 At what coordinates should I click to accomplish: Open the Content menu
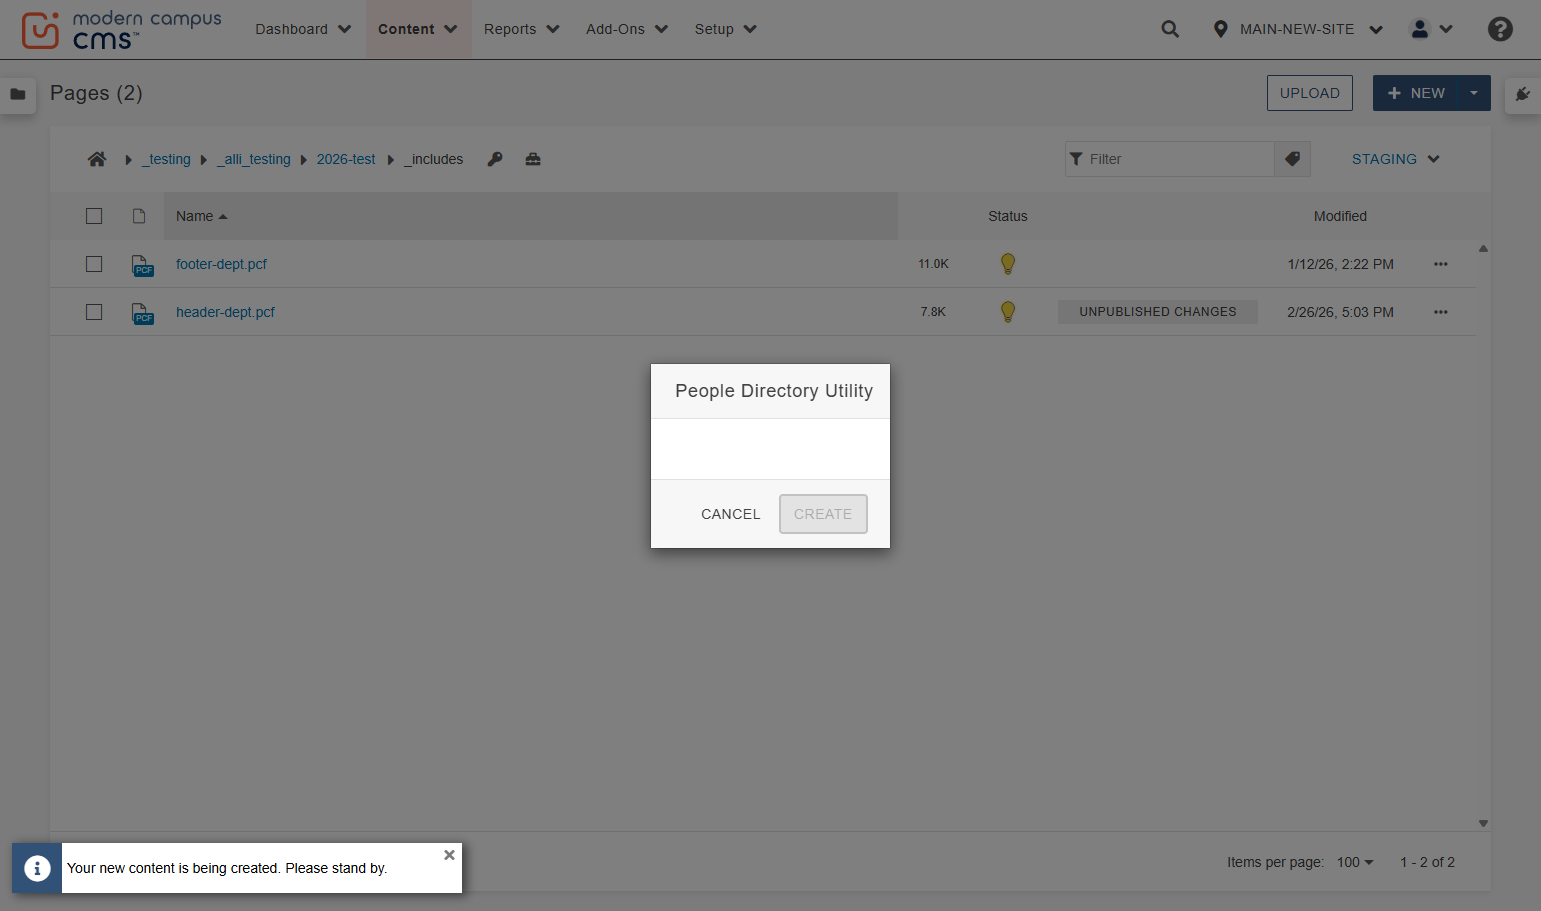coord(418,29)
